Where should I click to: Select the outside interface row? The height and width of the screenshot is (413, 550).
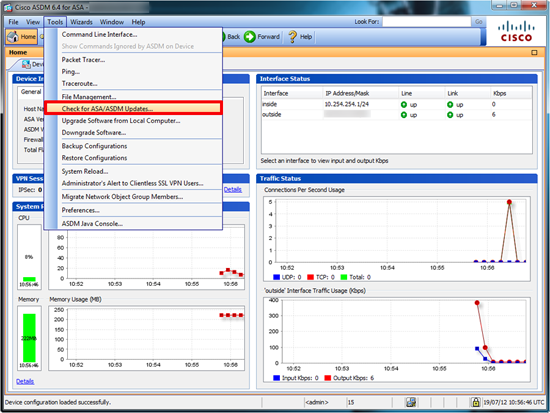[396, 114]
